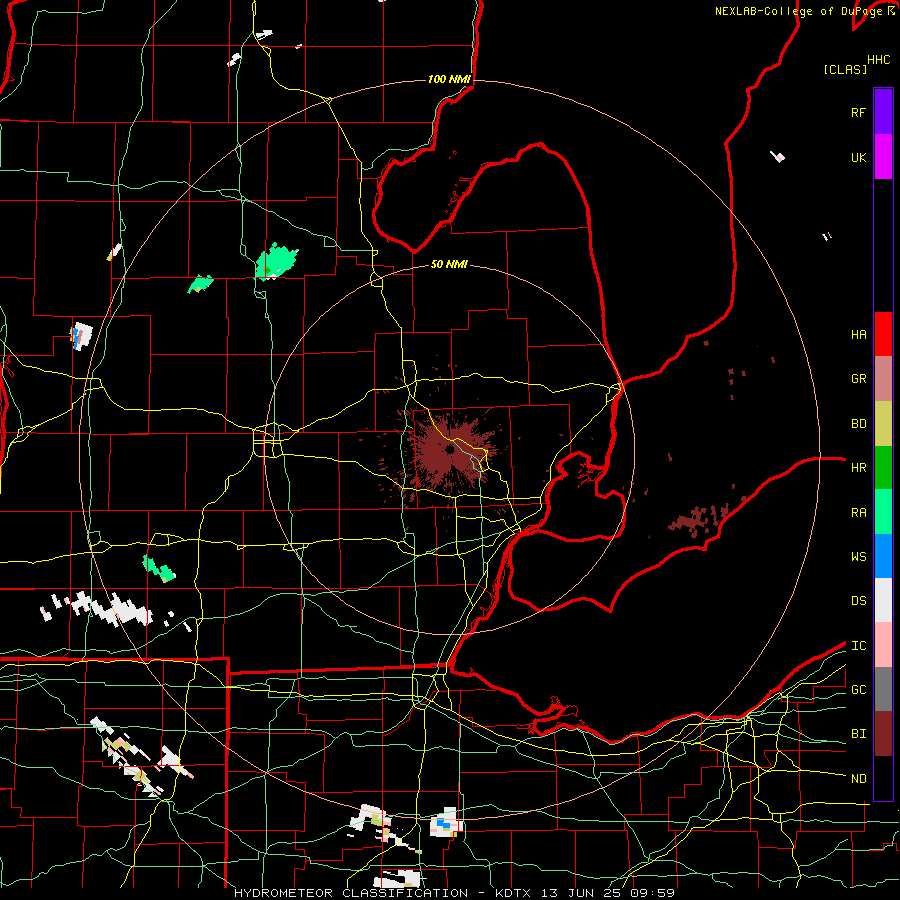Click the '100 NMI' range ring label
900x900 pixels.
(x=449, y=79)
